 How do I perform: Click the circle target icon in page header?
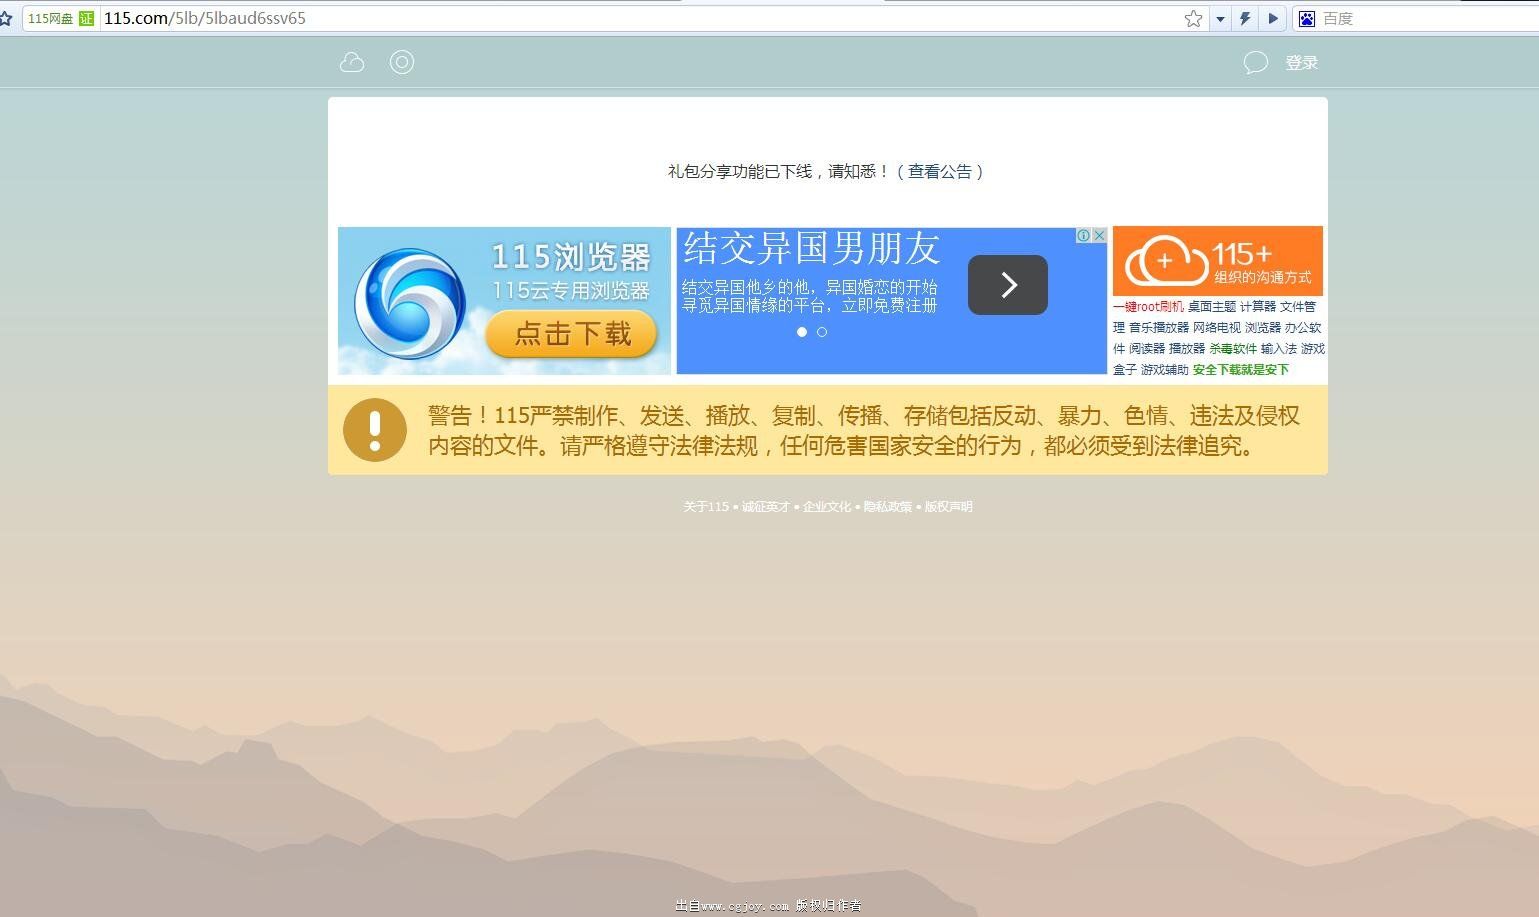(402, 62)
